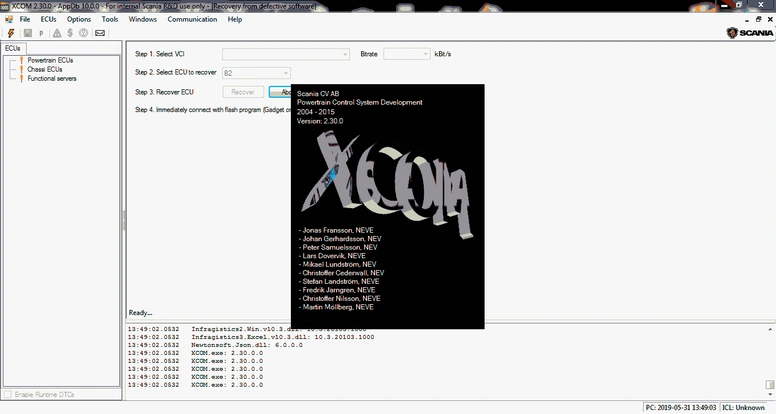Screen dimensions: 776x414
Task: Click the Version: 2.30.0 text
Action: tap(320, 121)
